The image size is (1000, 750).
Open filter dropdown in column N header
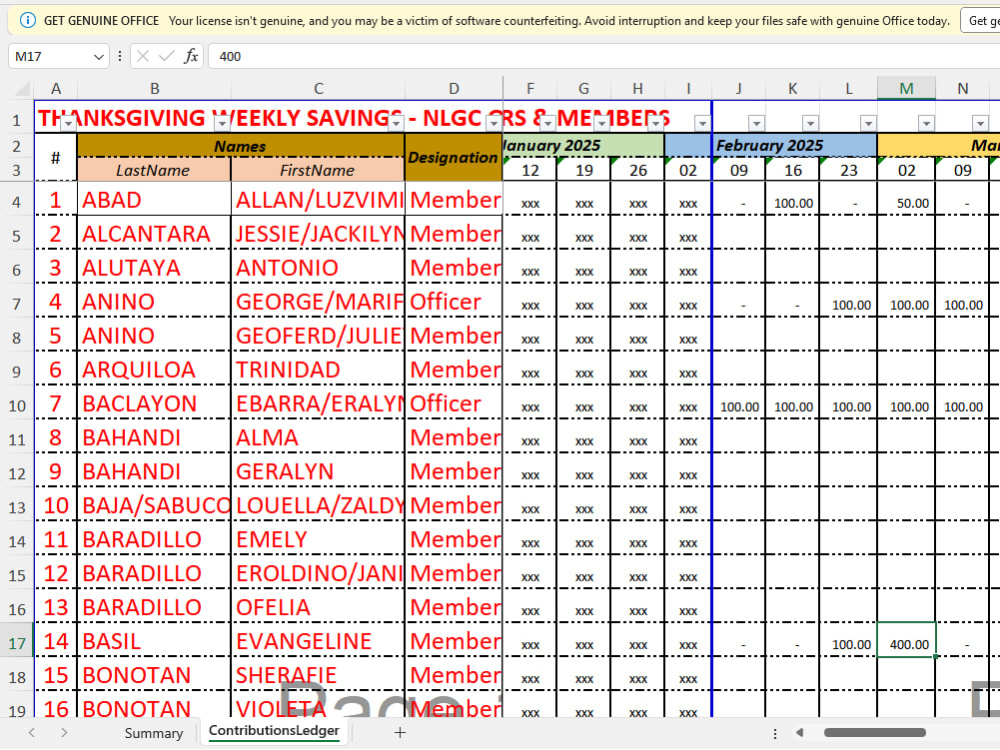pos(980,122)
